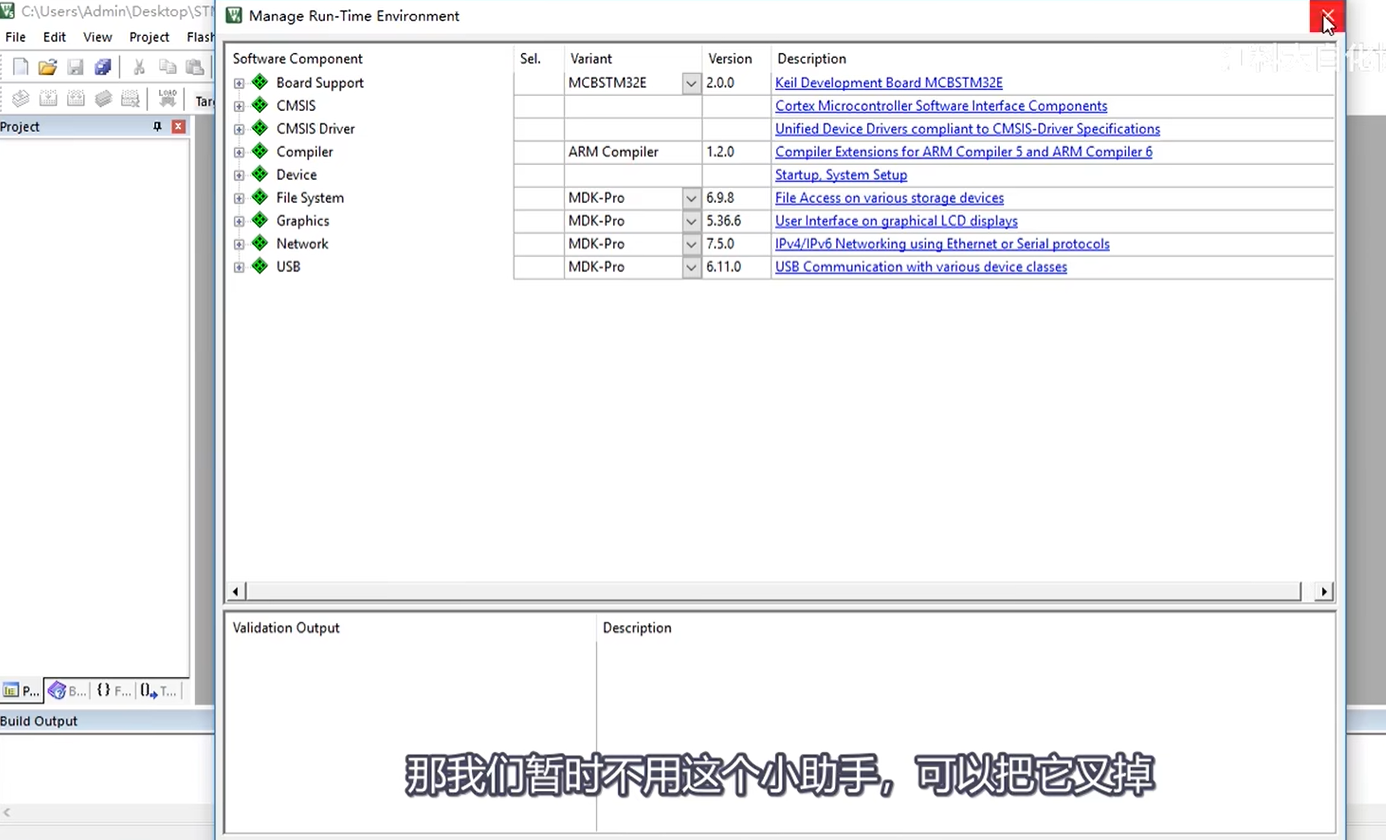Open the Startup, System Setup link
The image size is (1386, 840).
click(x=841, y=175)
